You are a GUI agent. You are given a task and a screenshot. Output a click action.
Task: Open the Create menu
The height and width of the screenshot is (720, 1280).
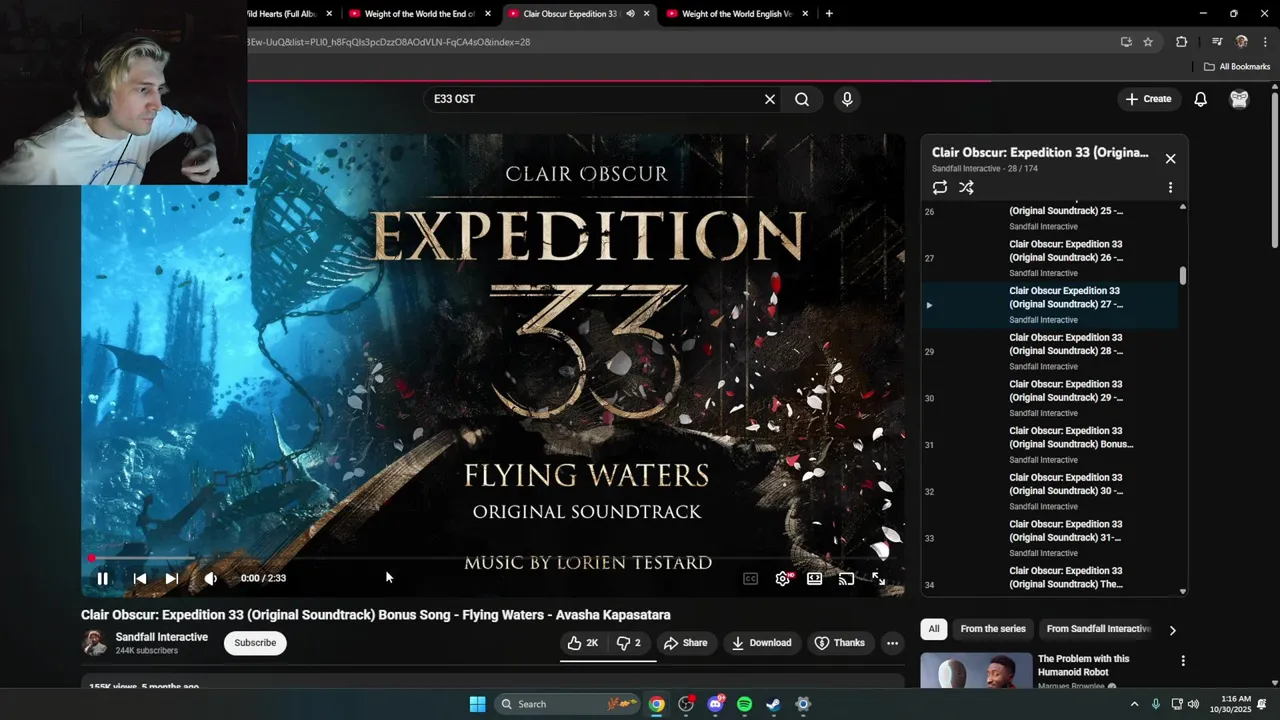(1148, 99)
